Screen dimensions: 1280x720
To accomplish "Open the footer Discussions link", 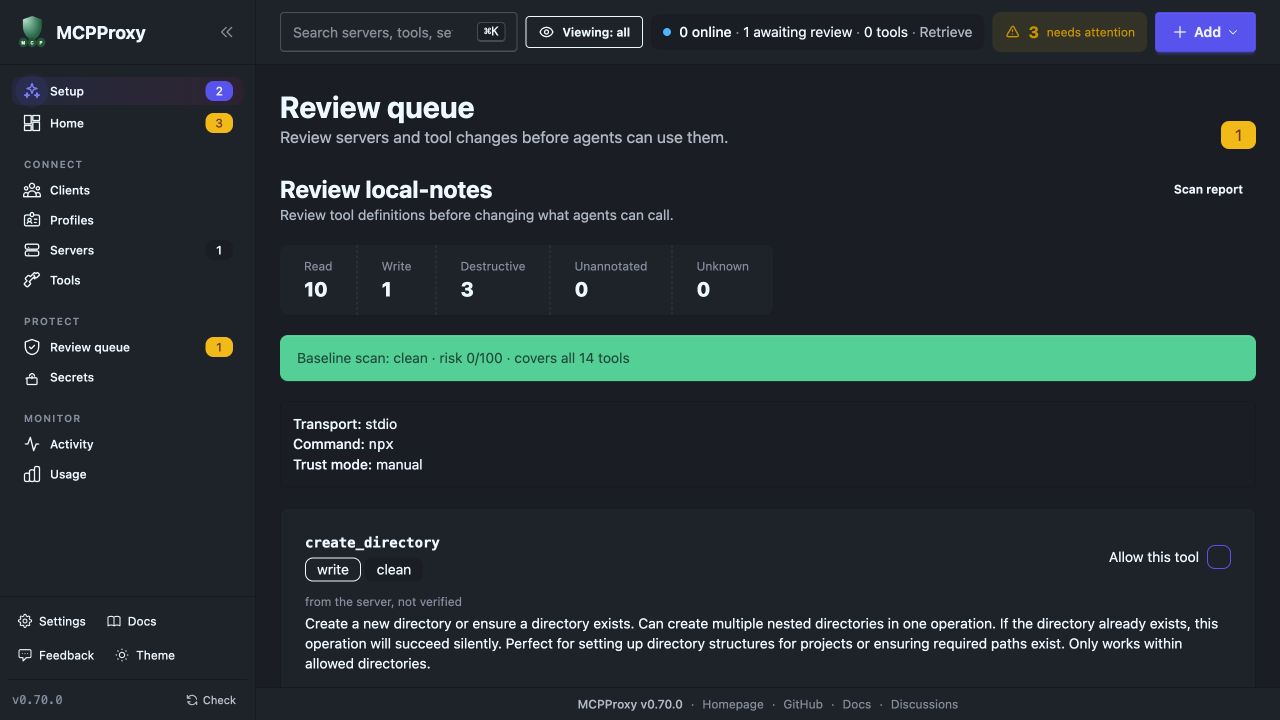I will click(x=924, y=704).
